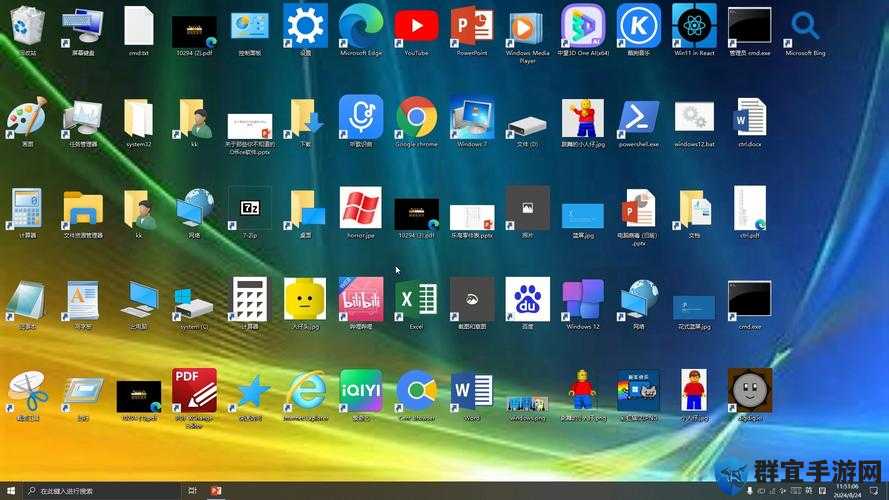Launch the Excel shortcut
Image resolution: width=889 pixels, height=500 pixels.
(416, 299)
